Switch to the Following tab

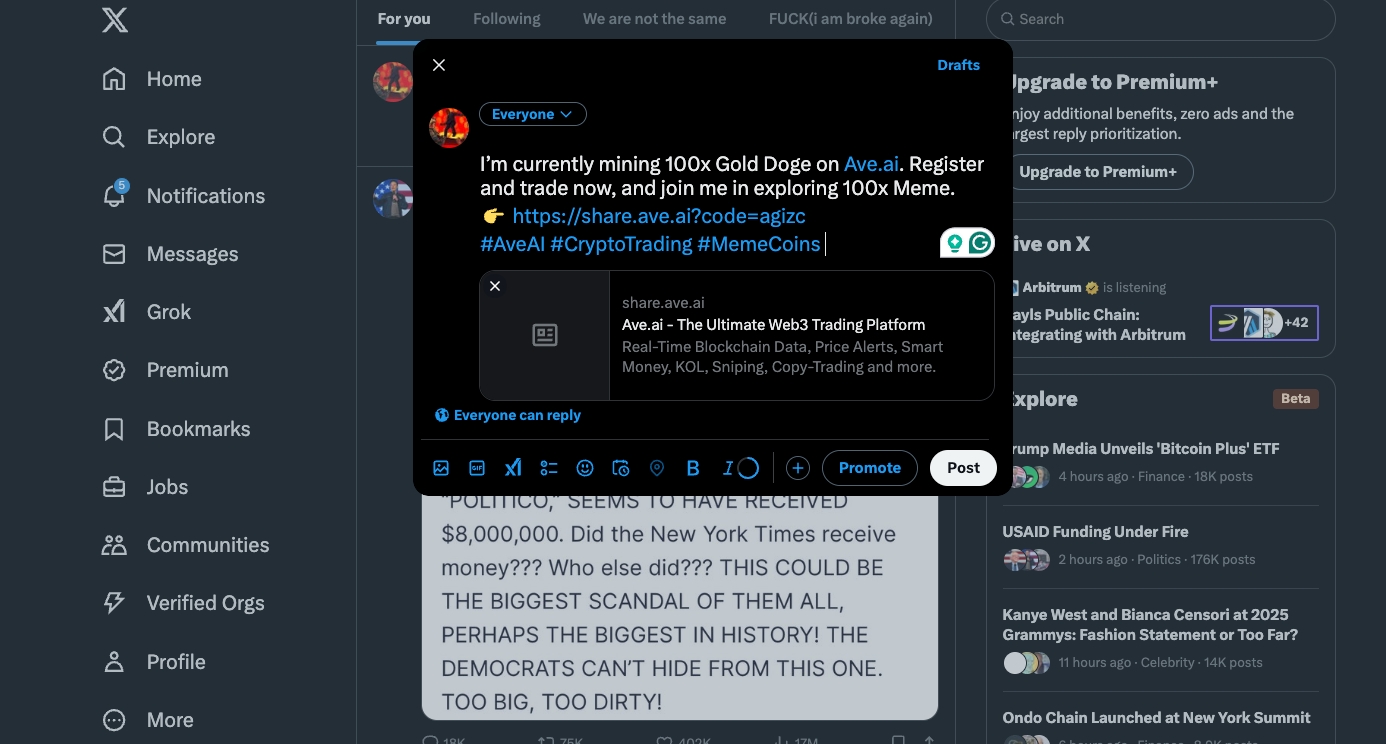[506, 19]
